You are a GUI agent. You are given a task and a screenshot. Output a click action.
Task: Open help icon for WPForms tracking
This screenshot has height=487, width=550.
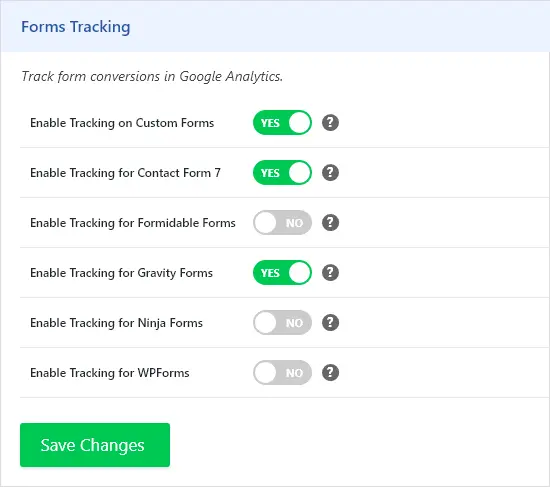[330, 372]
